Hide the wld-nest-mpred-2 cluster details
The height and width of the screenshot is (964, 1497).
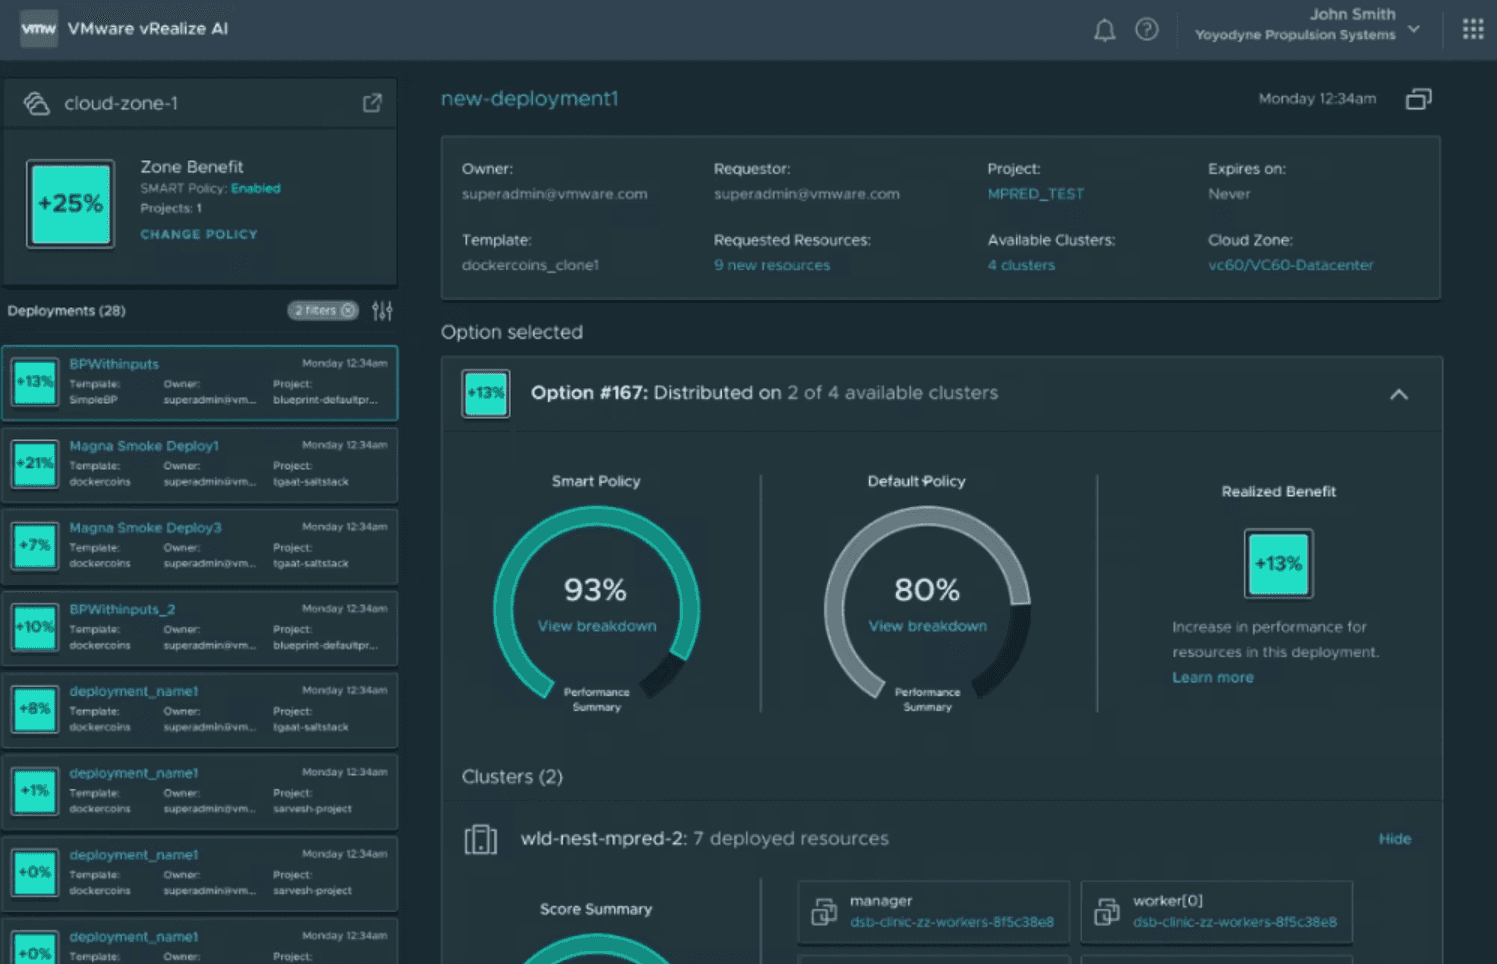(1394, 839)
